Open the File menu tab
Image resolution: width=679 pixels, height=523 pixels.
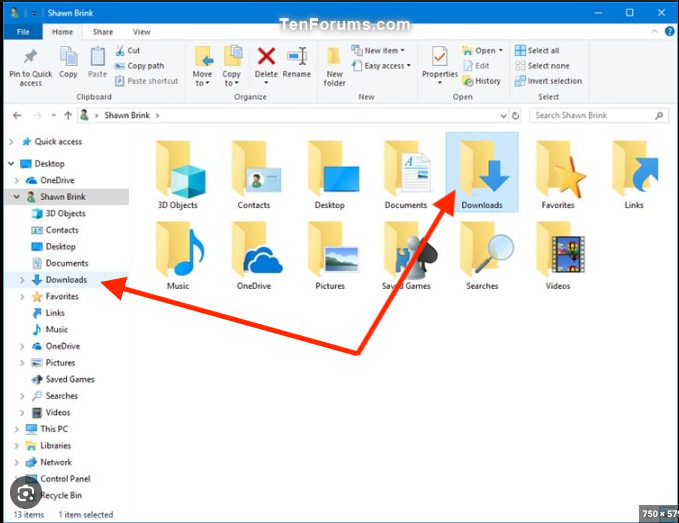[23, 32]
